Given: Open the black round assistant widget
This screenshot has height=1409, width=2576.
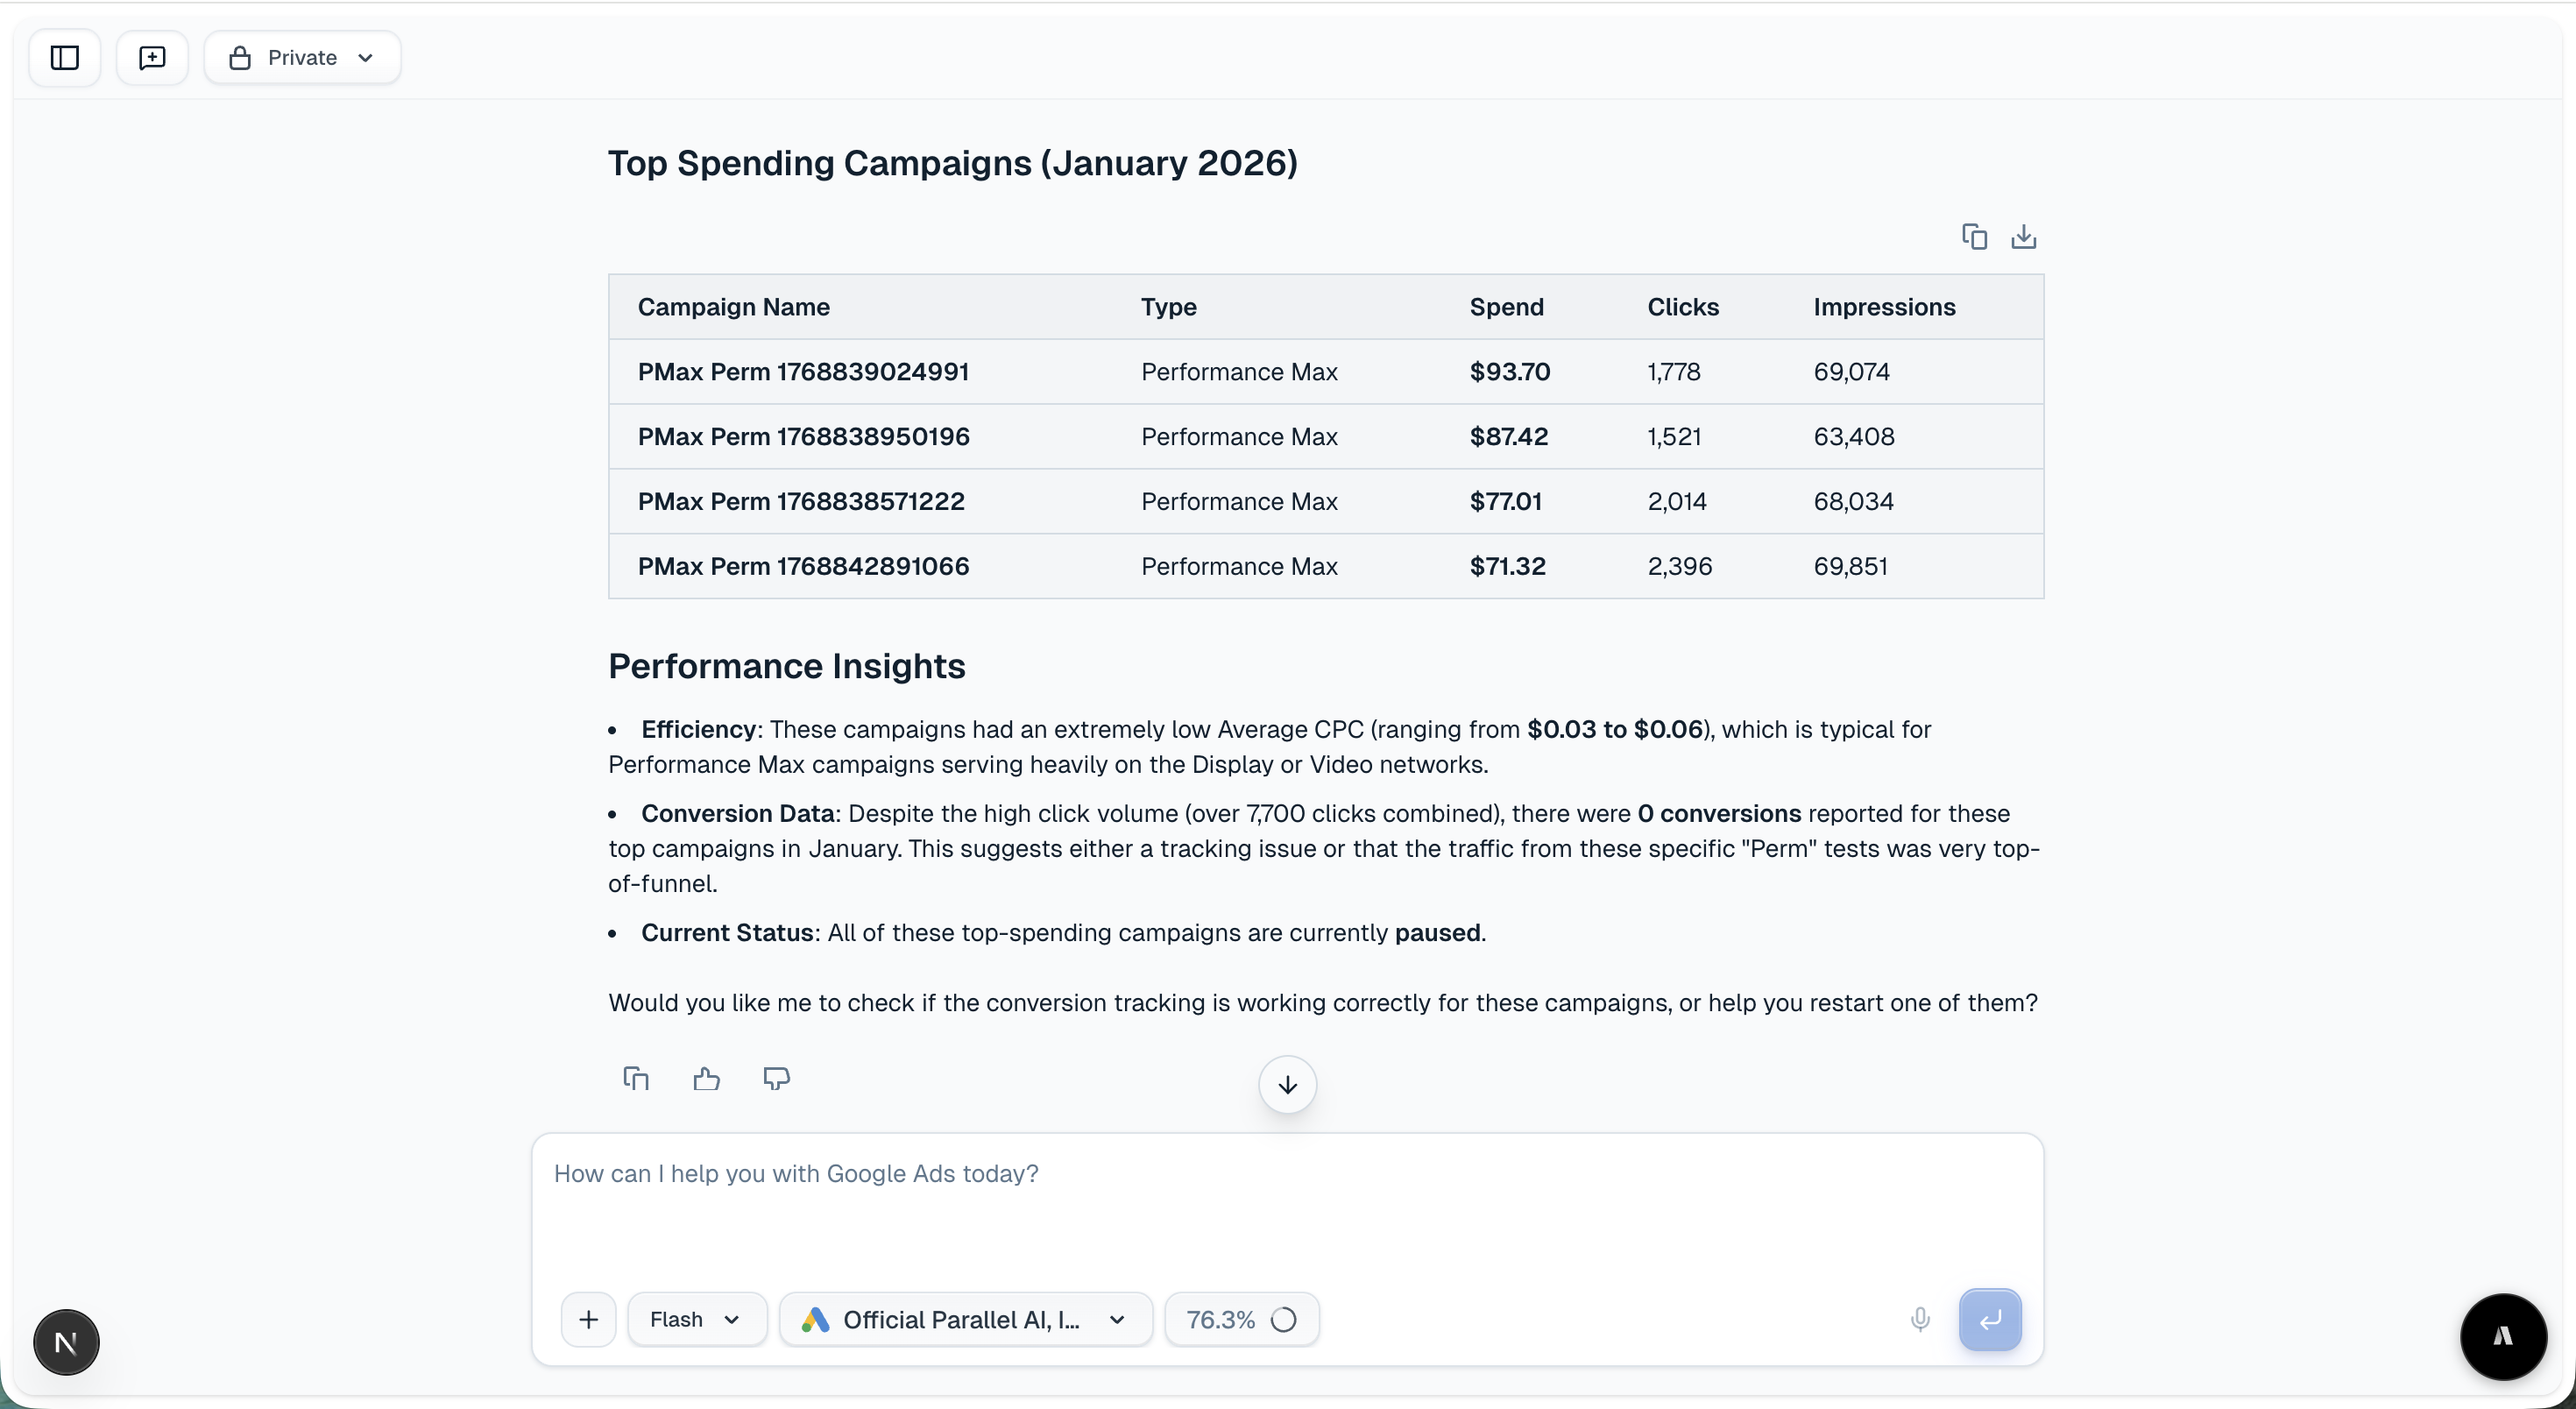Looking at the screenshot, I should (x=2502, y=1336).
